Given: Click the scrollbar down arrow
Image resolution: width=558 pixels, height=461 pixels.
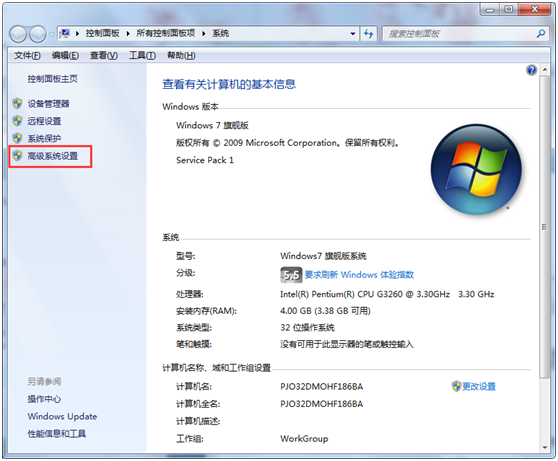Looking at the screenshot, I should (x=544, y=447).
